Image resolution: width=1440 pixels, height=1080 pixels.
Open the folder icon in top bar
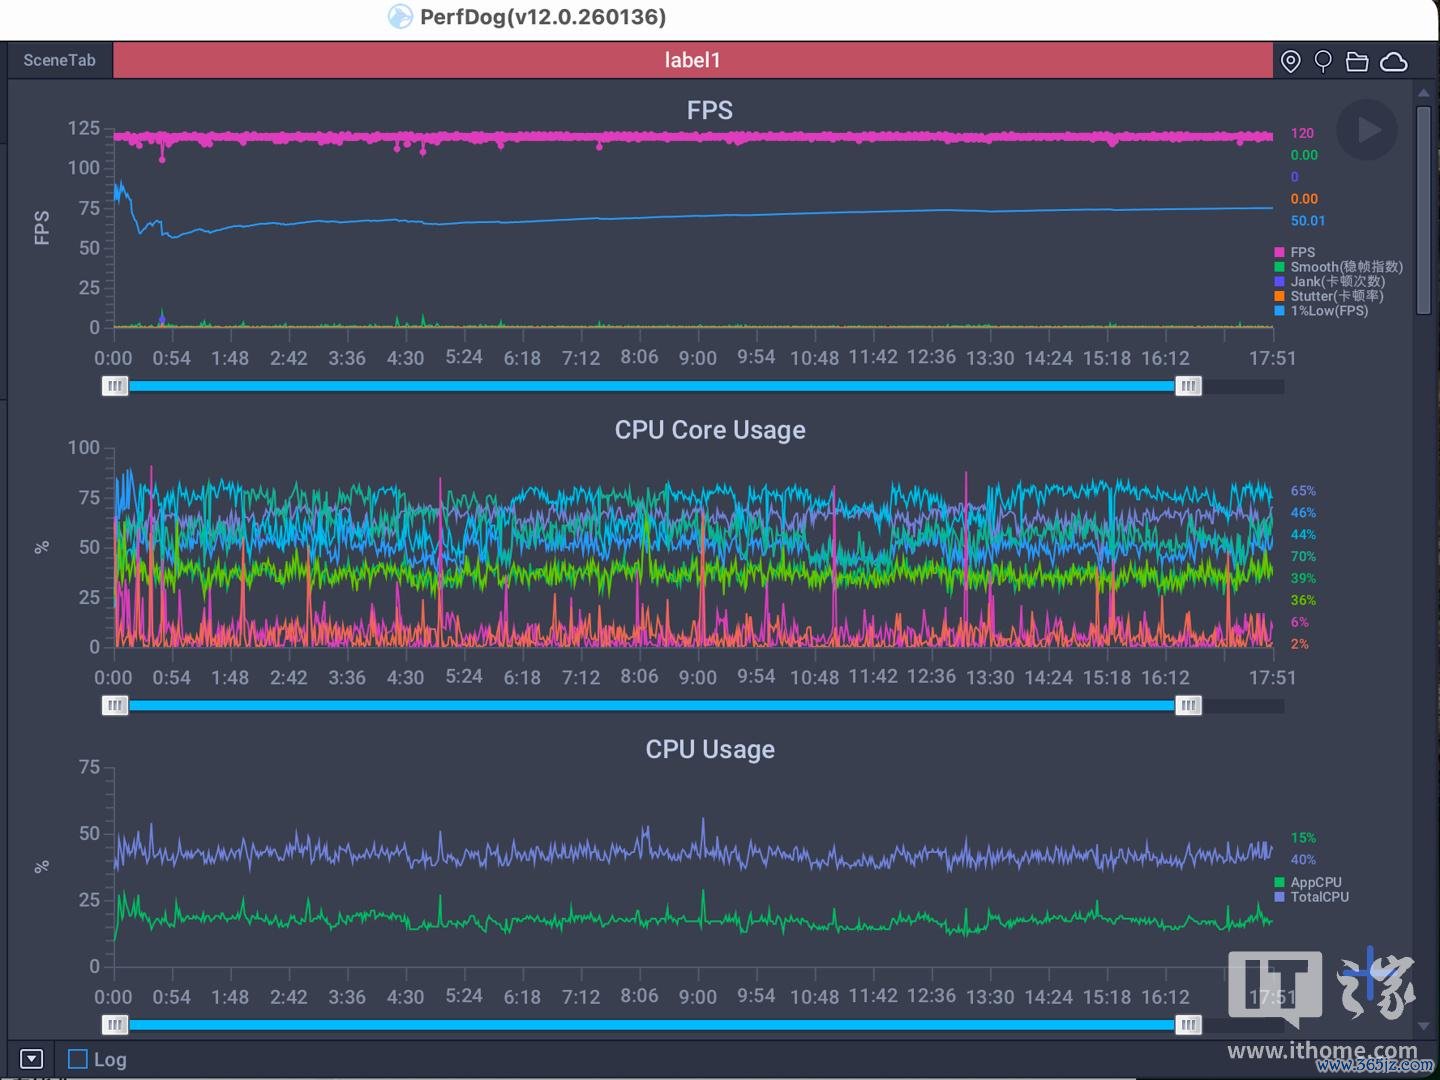tap(1357, 62)
